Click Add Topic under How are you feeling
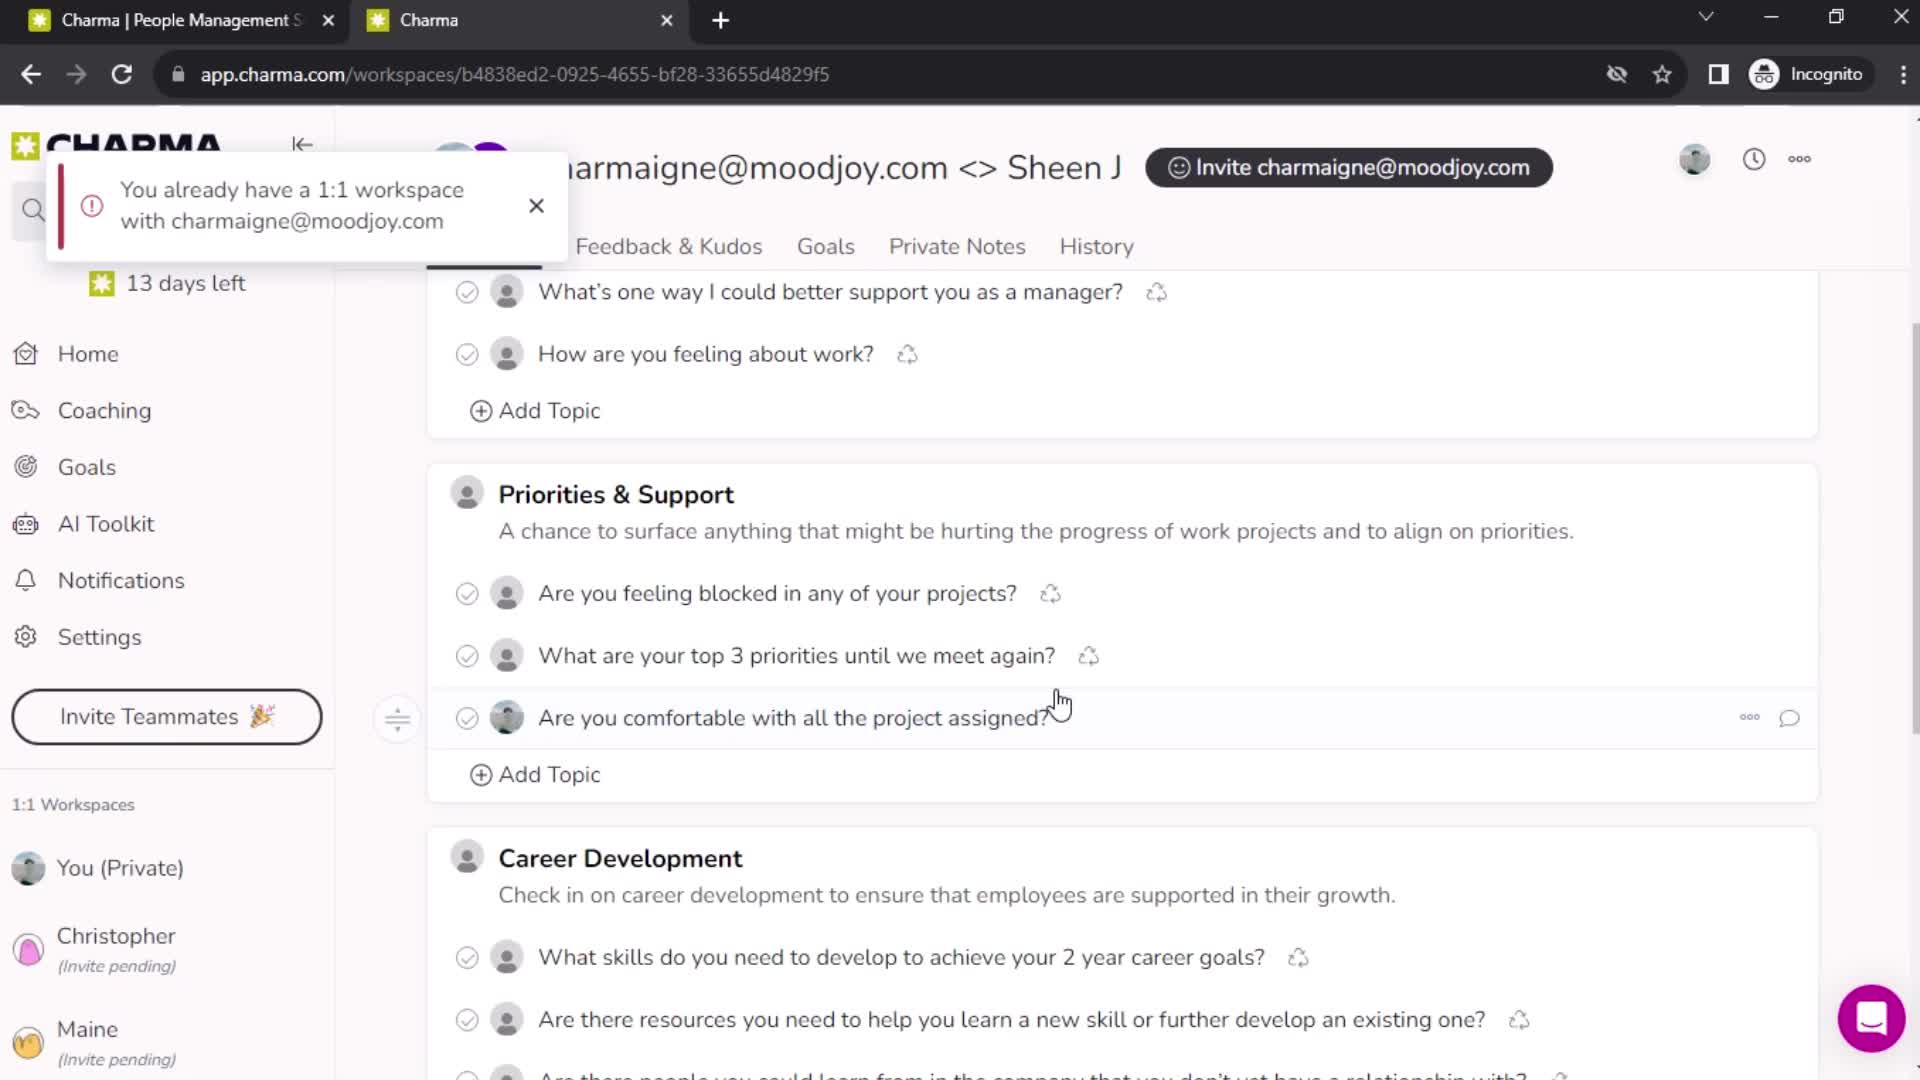The image size is (1920, 1080). click(x=535, y=411)
